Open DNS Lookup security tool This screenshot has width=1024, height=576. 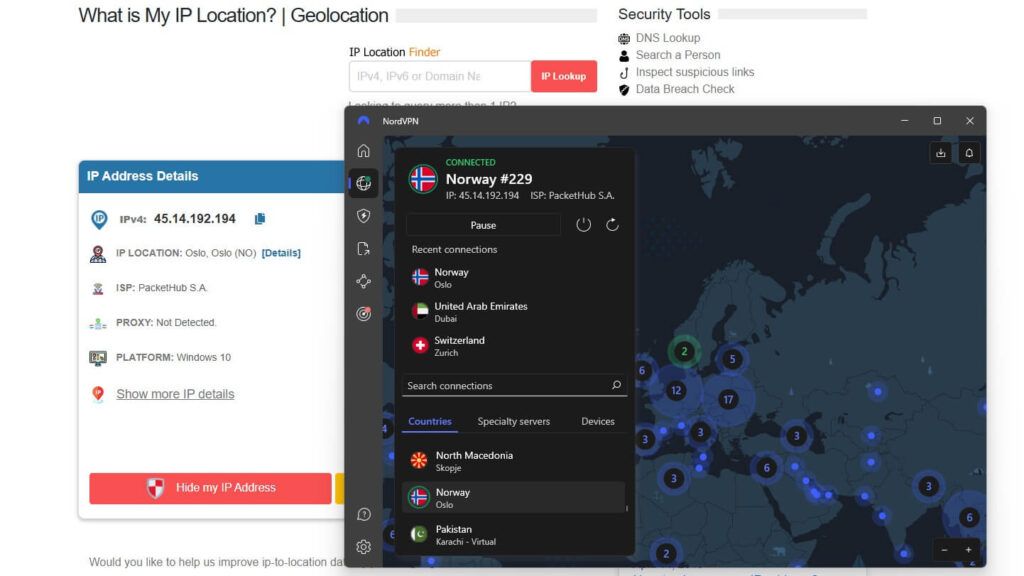(x=668, y=38)
